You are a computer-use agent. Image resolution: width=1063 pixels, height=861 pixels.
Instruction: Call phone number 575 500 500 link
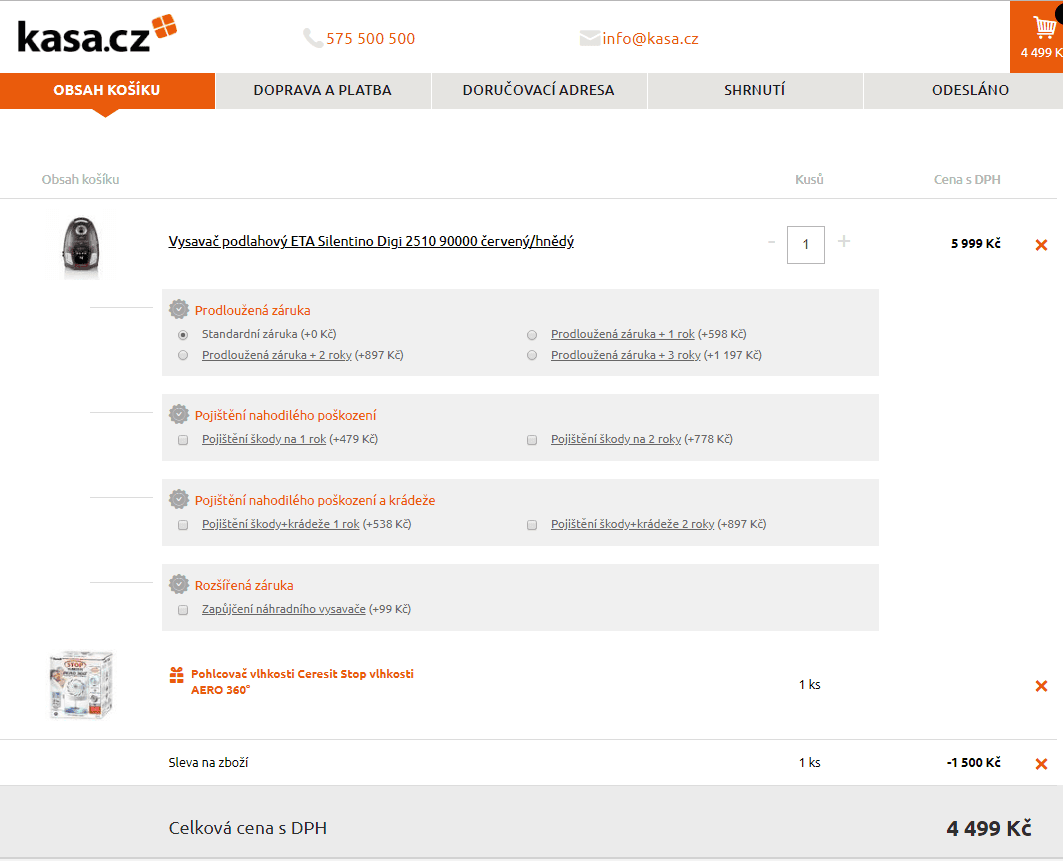click(x=371, y=39)
